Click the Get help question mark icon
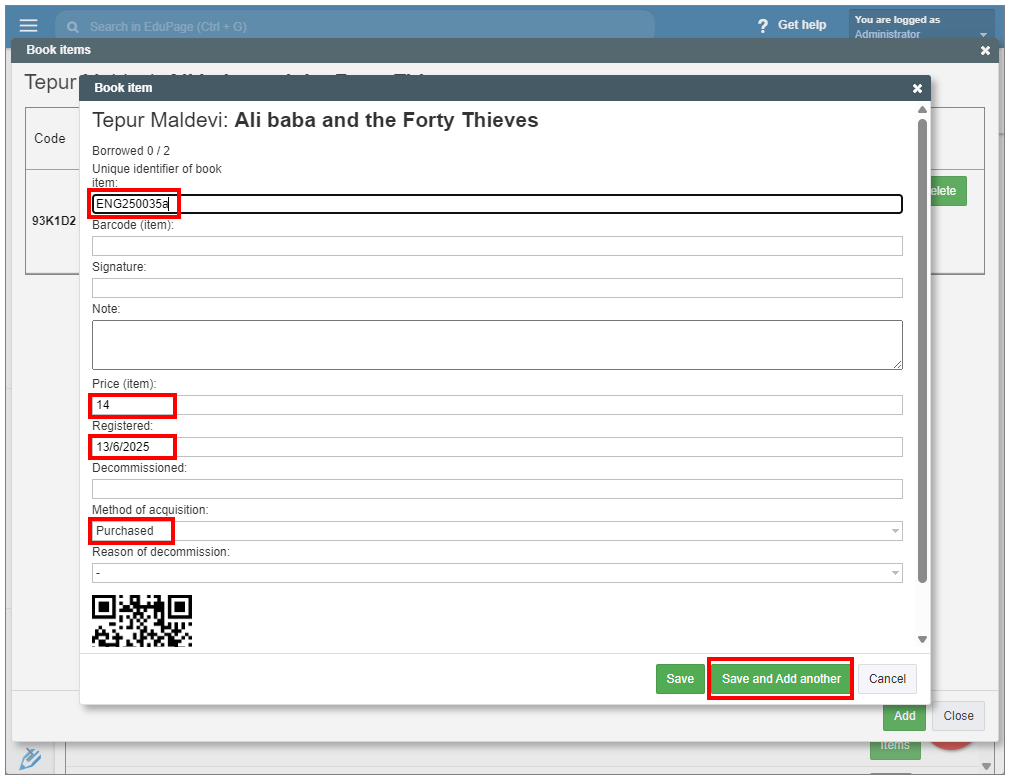Image resolution: width=1010 pixels, height=780 pixels. click(x=763, y=26)
